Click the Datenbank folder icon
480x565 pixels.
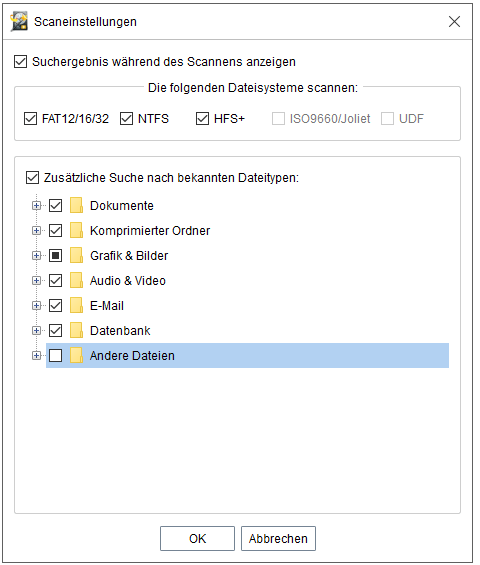click(x=76, y=330)
